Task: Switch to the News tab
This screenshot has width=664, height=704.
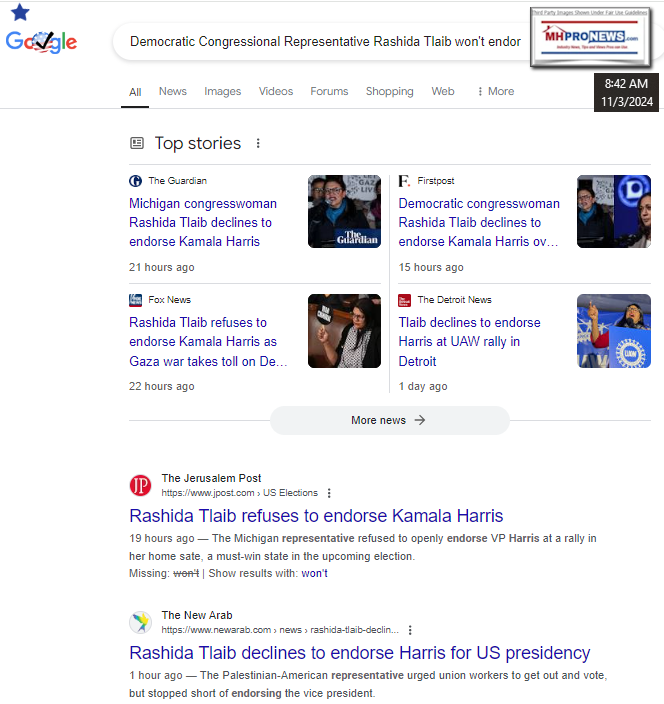Action: (x=173, y=91)
